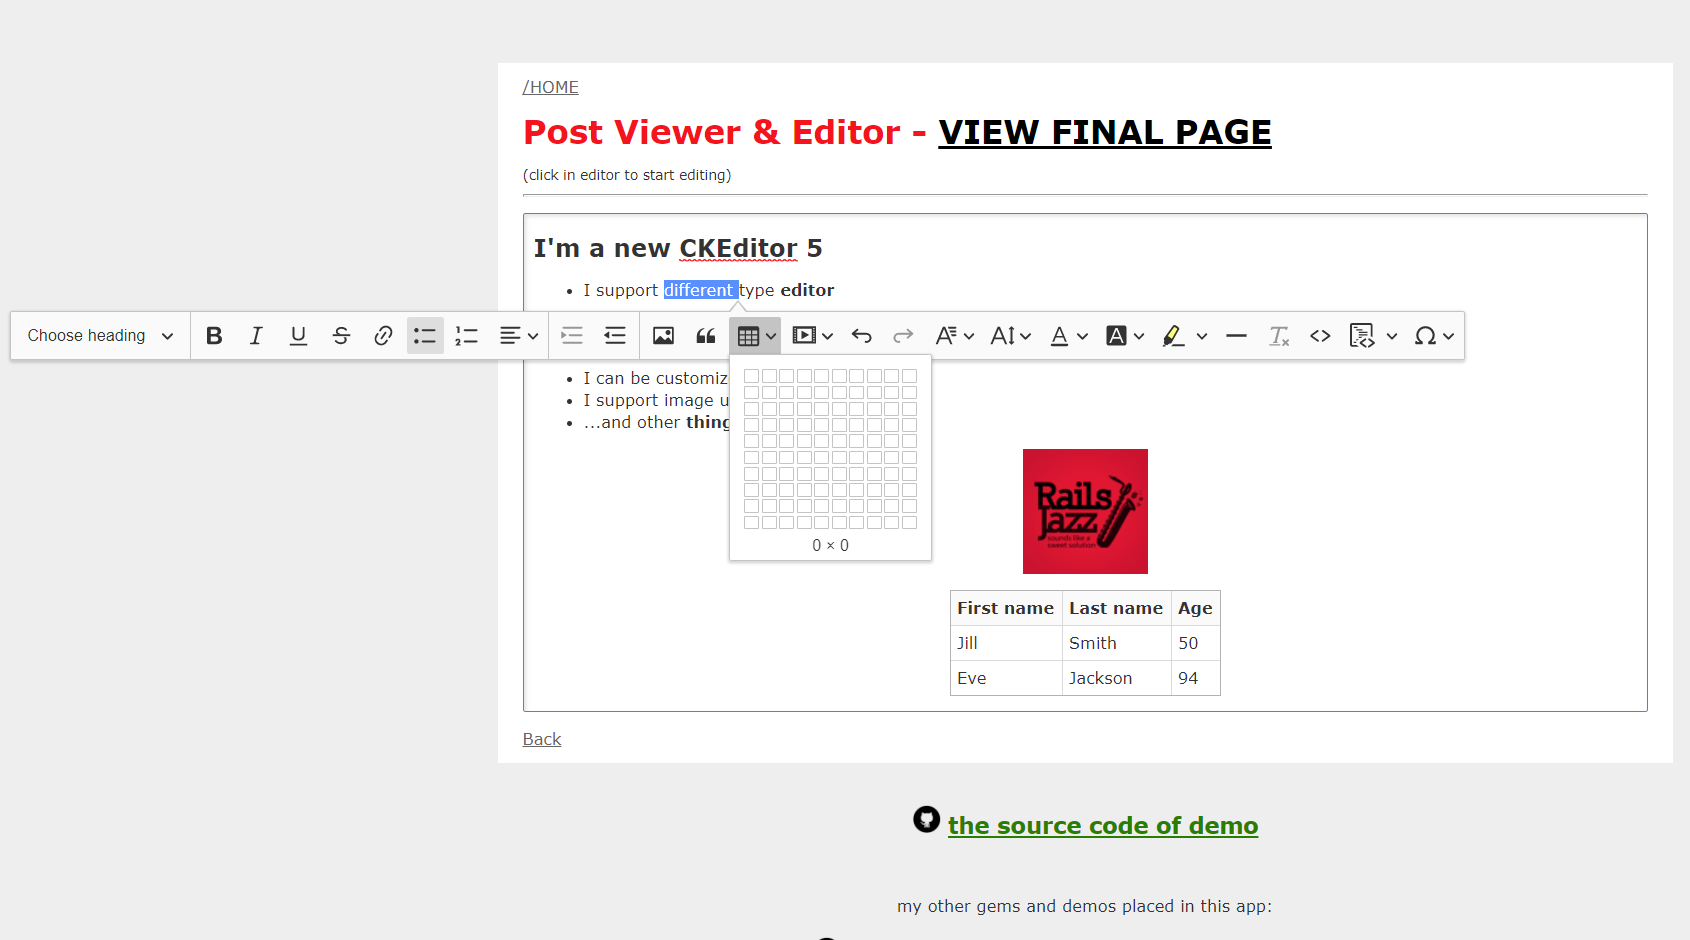Click the remove format icon

[x=1279, y=336]
